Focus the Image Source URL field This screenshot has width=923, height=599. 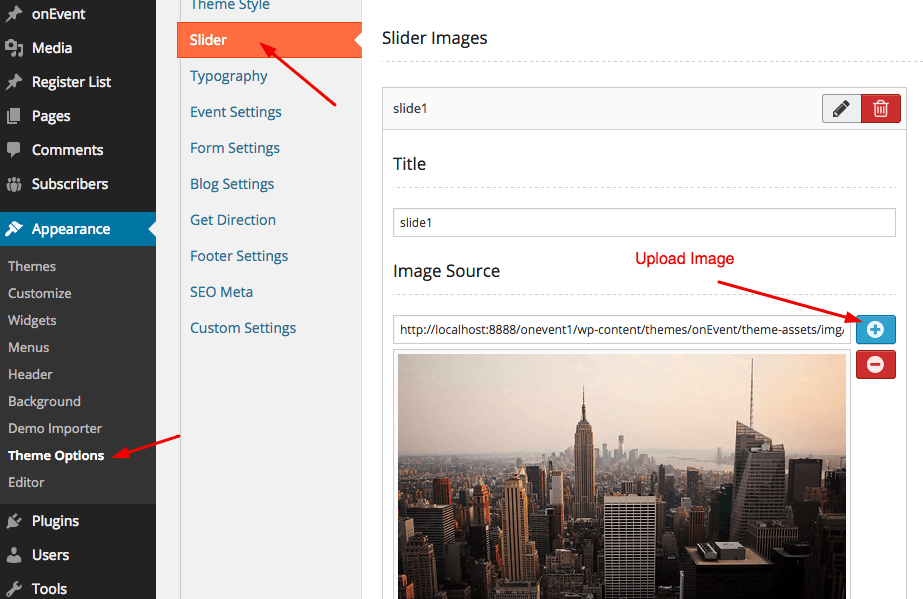pyautogui.click(x=621, y=329)
